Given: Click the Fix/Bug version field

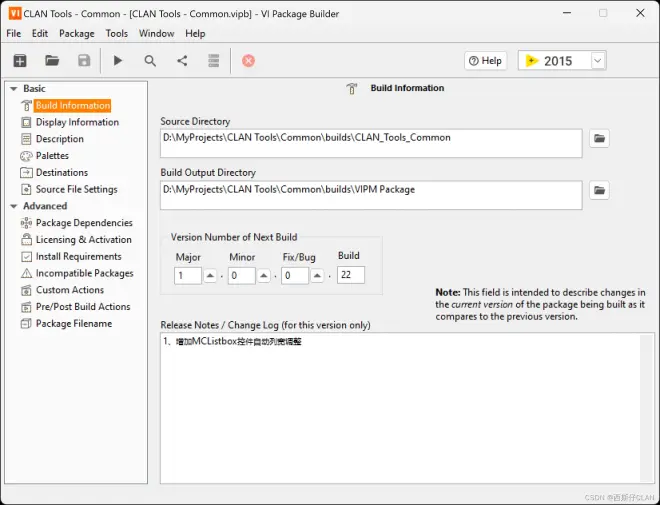Looking at the screenshot, I should coord(295,276).
